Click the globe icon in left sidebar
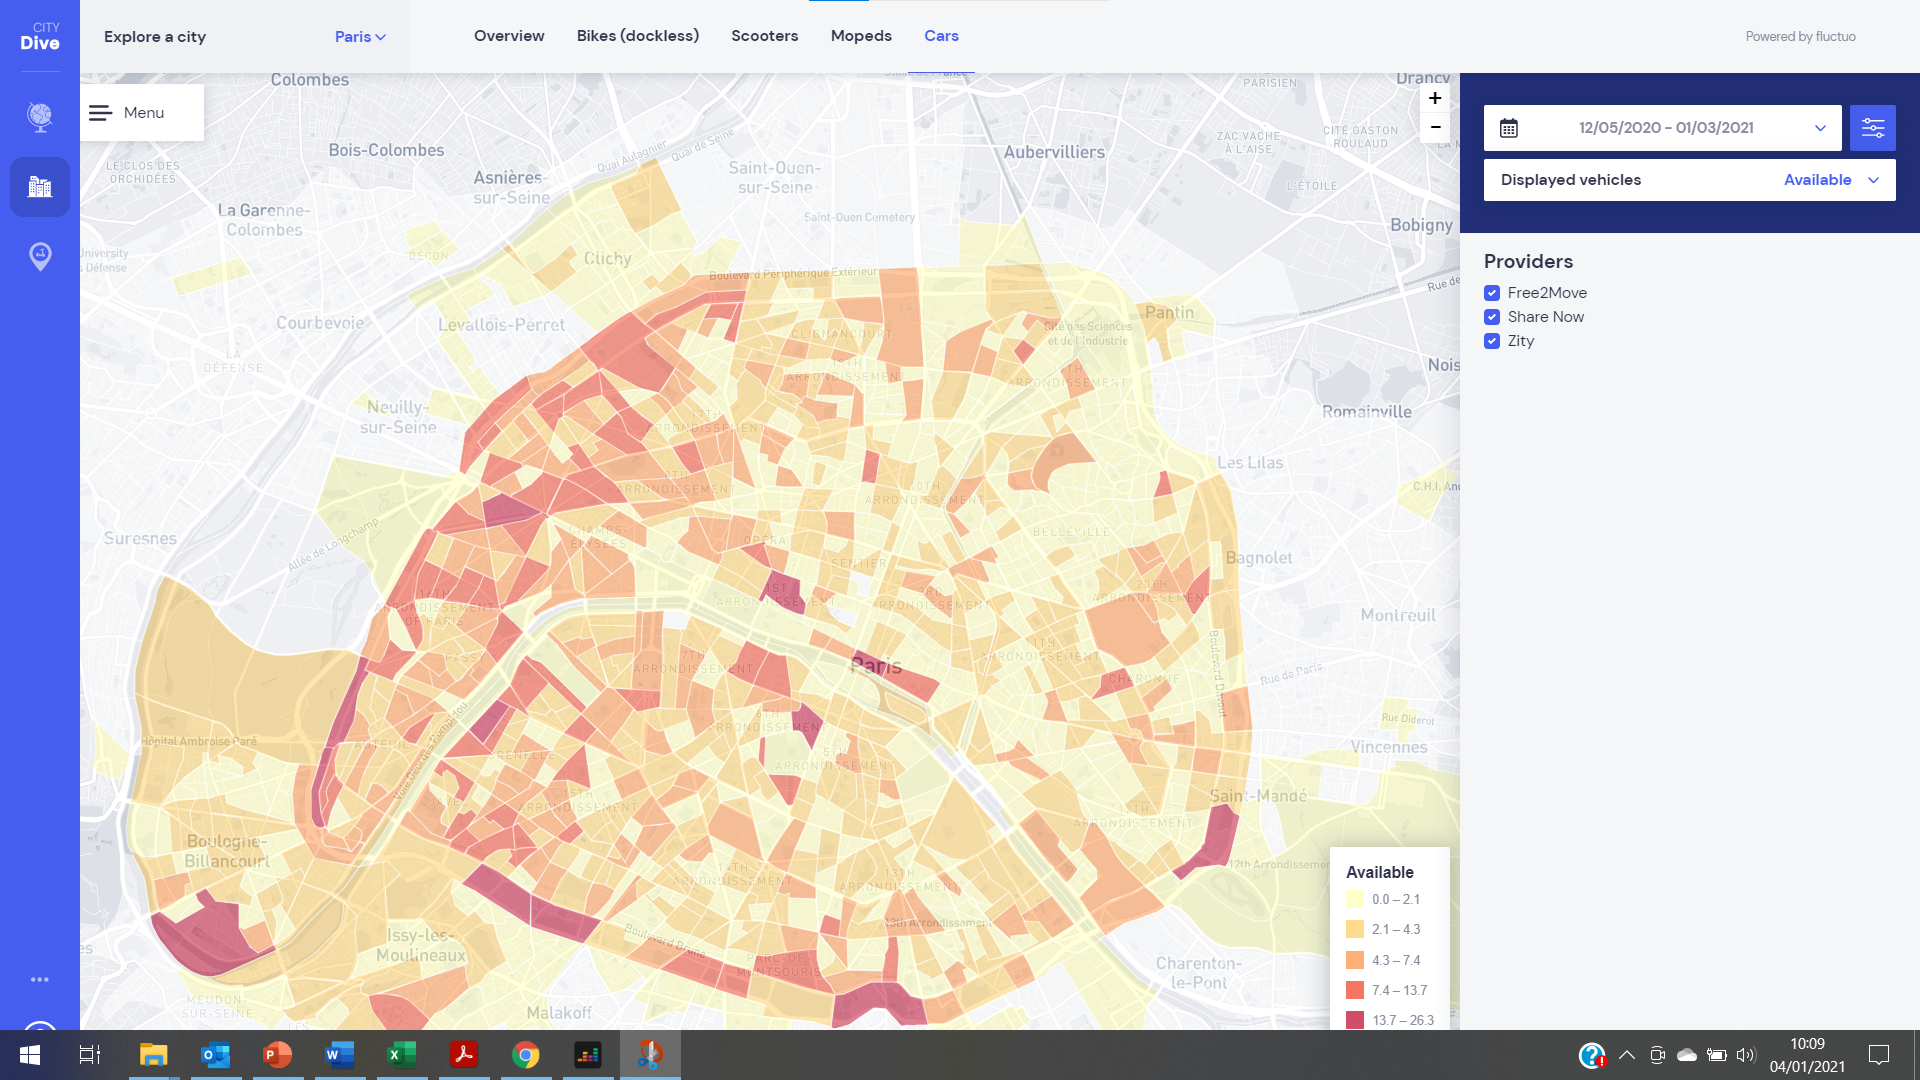The width and height of the screenshot is (1920, 1080). coord(40,117)
